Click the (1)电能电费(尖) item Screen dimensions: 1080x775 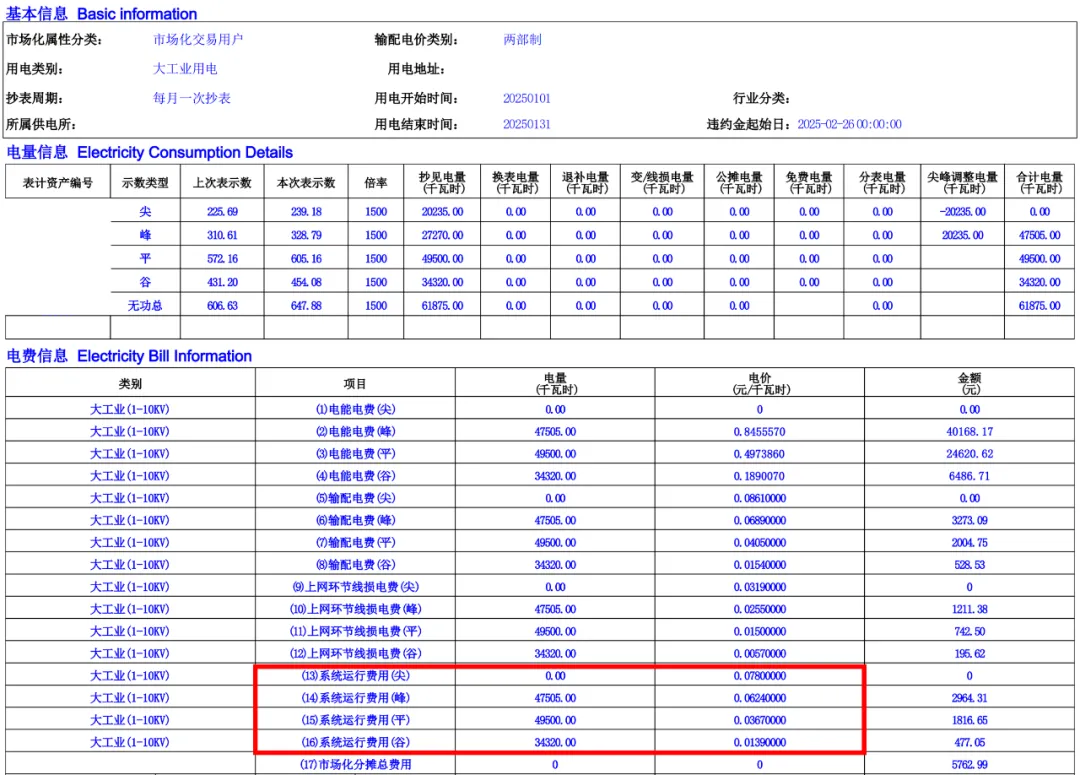coord(355,410)
